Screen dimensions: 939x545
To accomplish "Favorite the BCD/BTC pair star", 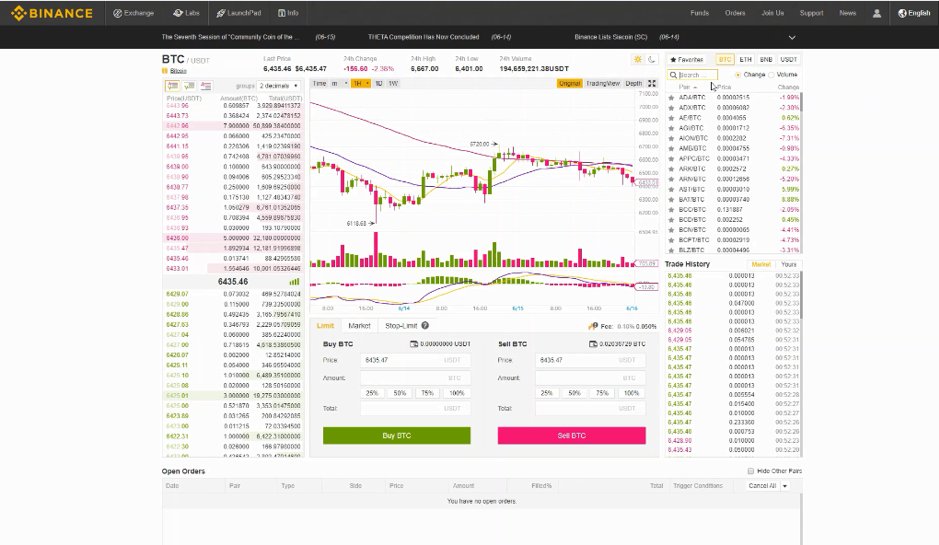I will (x=671, y=220).
